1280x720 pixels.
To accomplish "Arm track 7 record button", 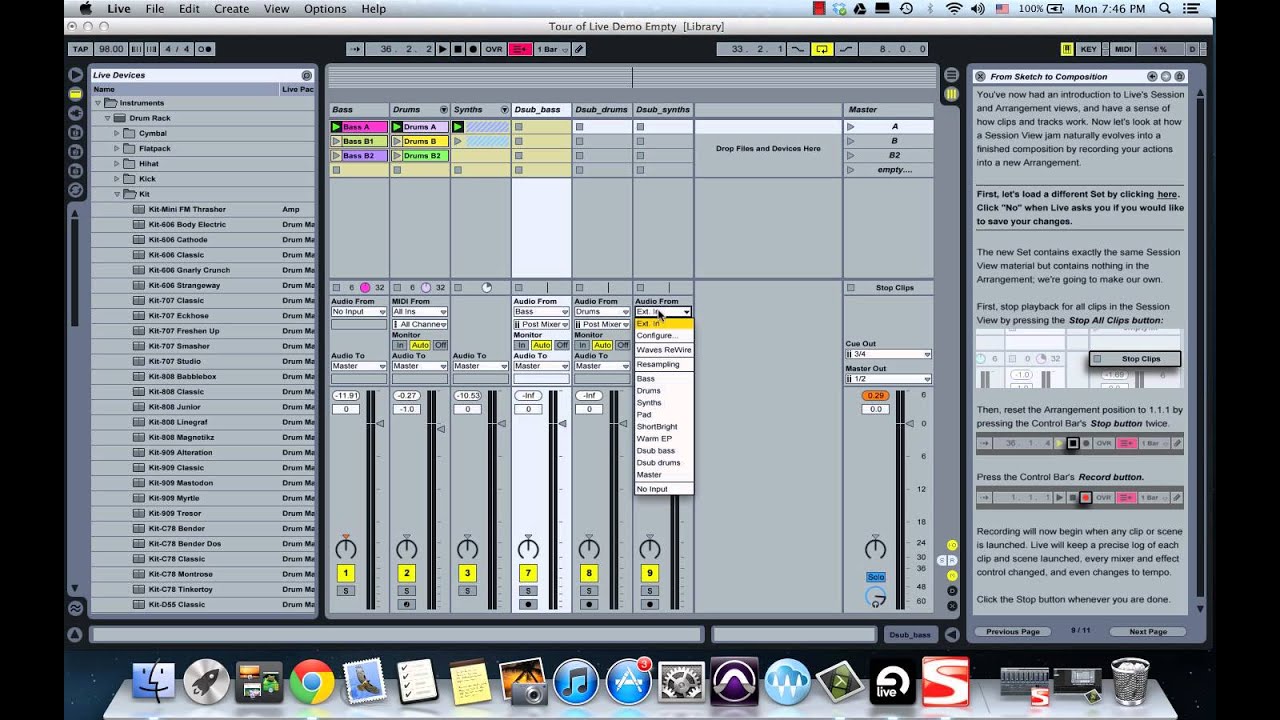I will coord(529,604).
